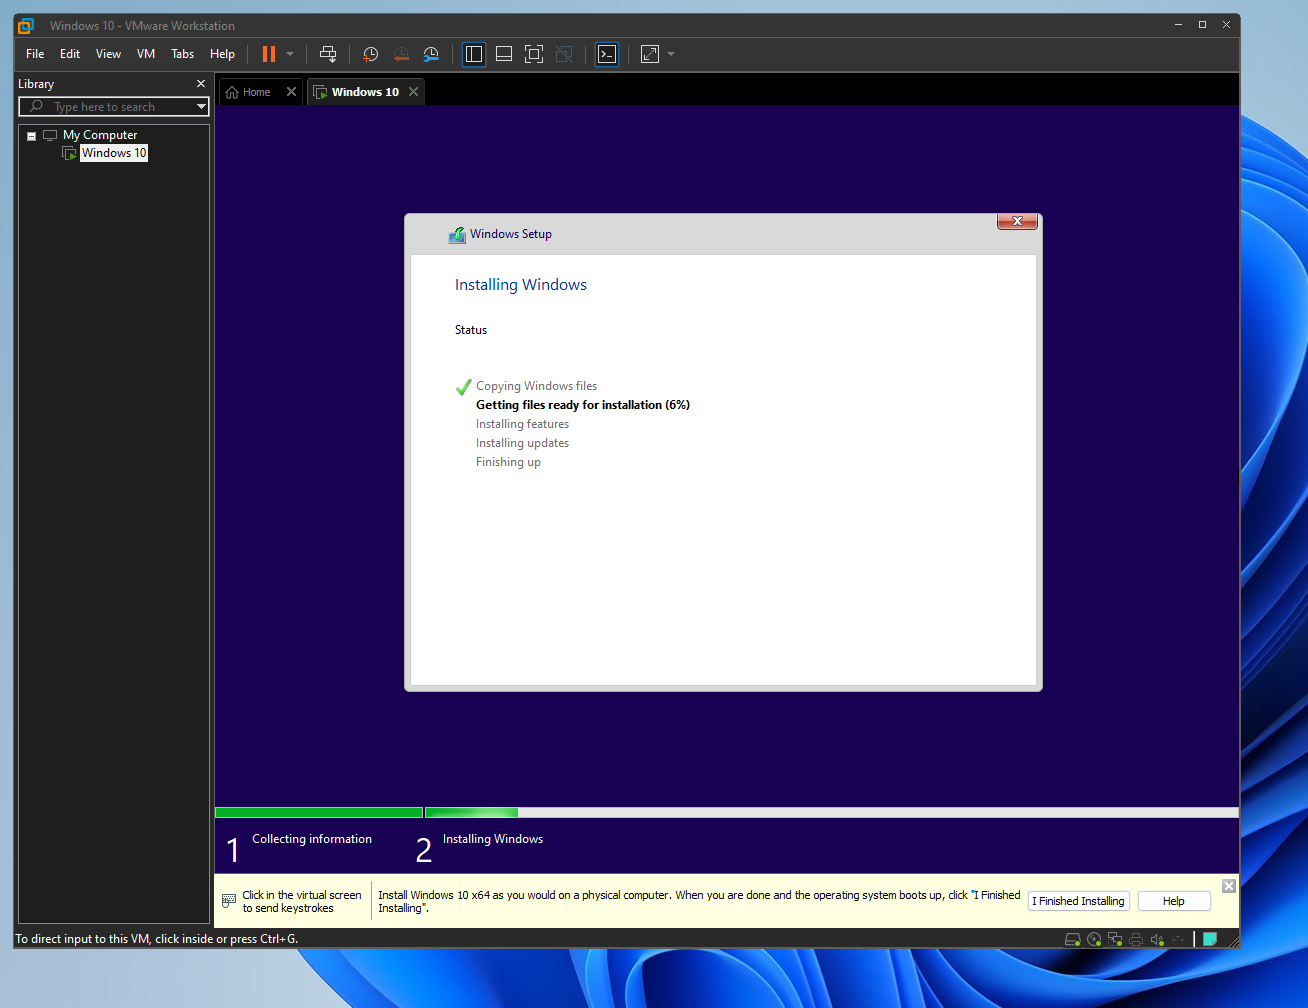Image resolution: width=1308 pixels, height=1008 pixels.
Task: Click inside the virtual machine screen
Action: click(727, 489)
